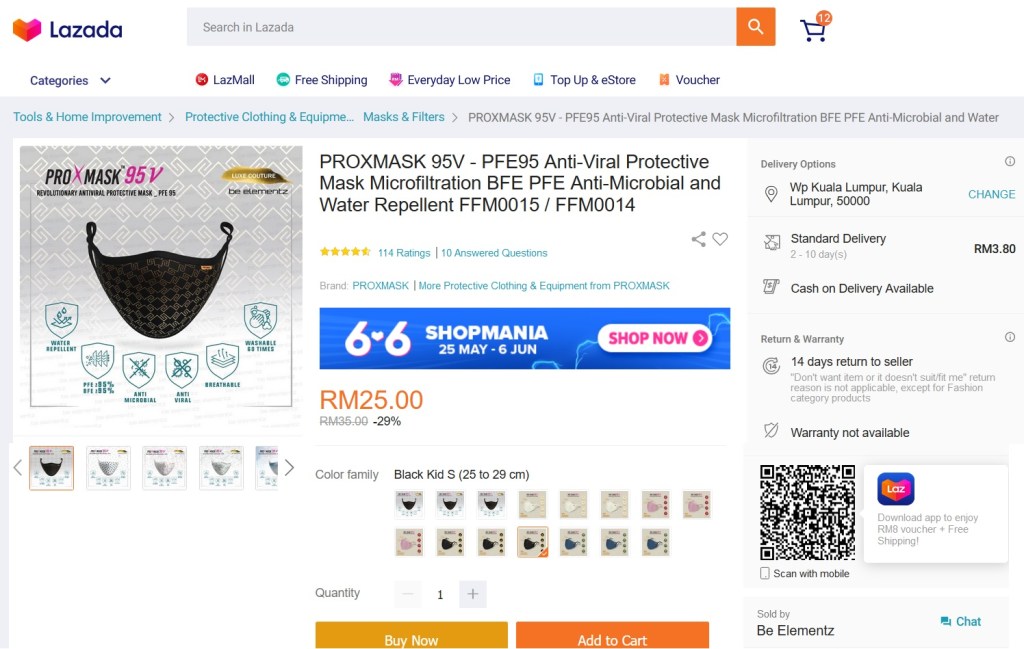
Task: Select the first black mask color swatch
Action: (409, 505)
